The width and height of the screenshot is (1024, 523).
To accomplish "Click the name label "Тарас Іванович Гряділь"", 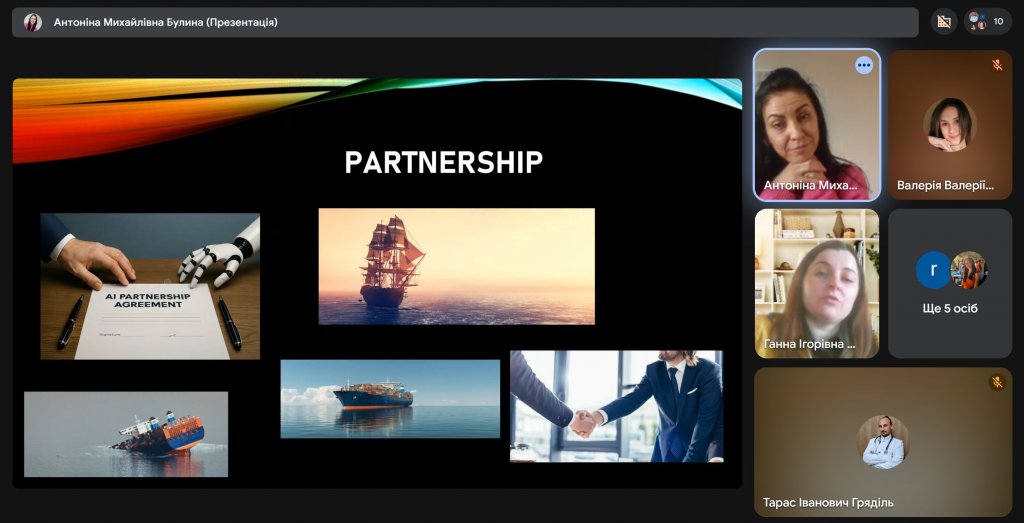I will 828,503.
